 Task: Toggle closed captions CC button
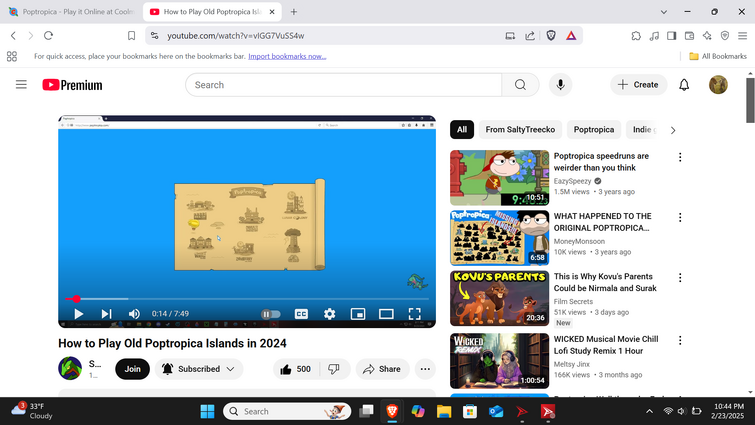301,314
